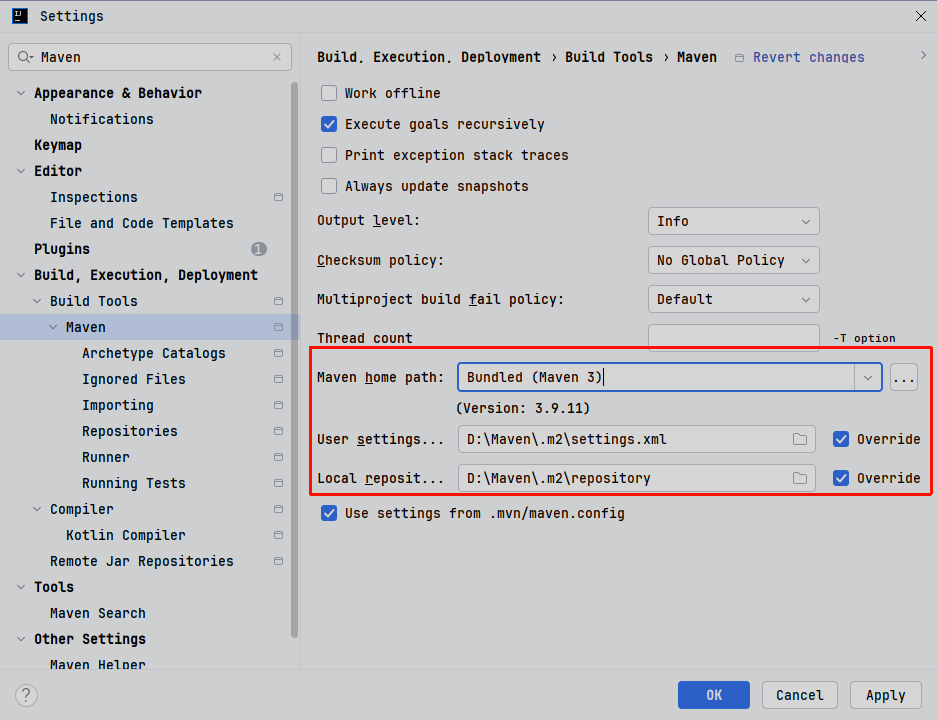Open Maven Search under Tools
The image size is (937, 720).
[98, 613]
